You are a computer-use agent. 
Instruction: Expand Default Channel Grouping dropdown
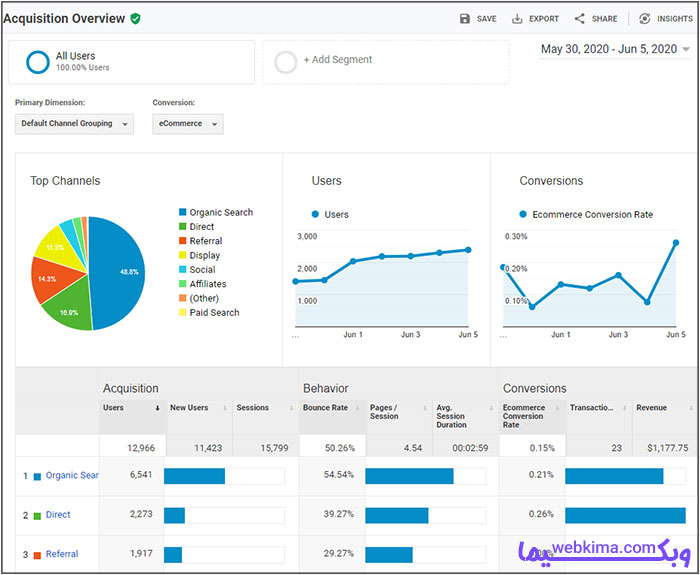tap(74, 124)
